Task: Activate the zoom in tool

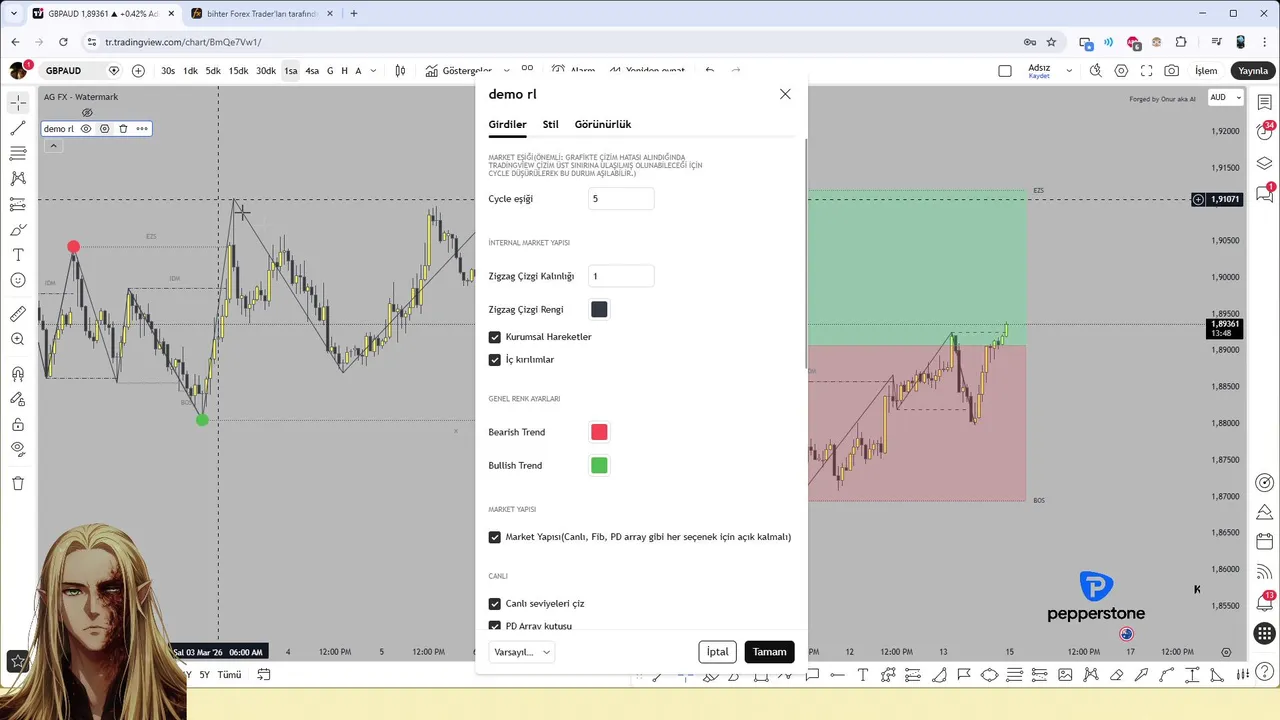Action: (18, 340)
